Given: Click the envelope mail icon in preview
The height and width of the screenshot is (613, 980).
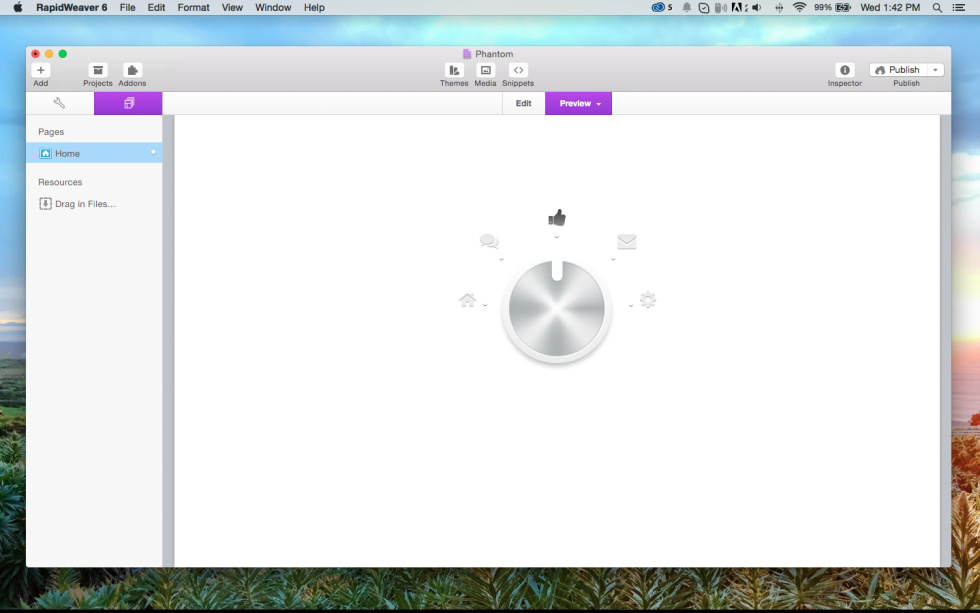Looking at the screenshot, I should pos(626,241).
